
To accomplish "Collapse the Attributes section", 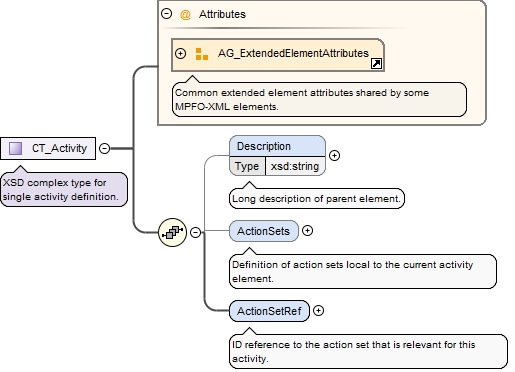I will point(166,14).
